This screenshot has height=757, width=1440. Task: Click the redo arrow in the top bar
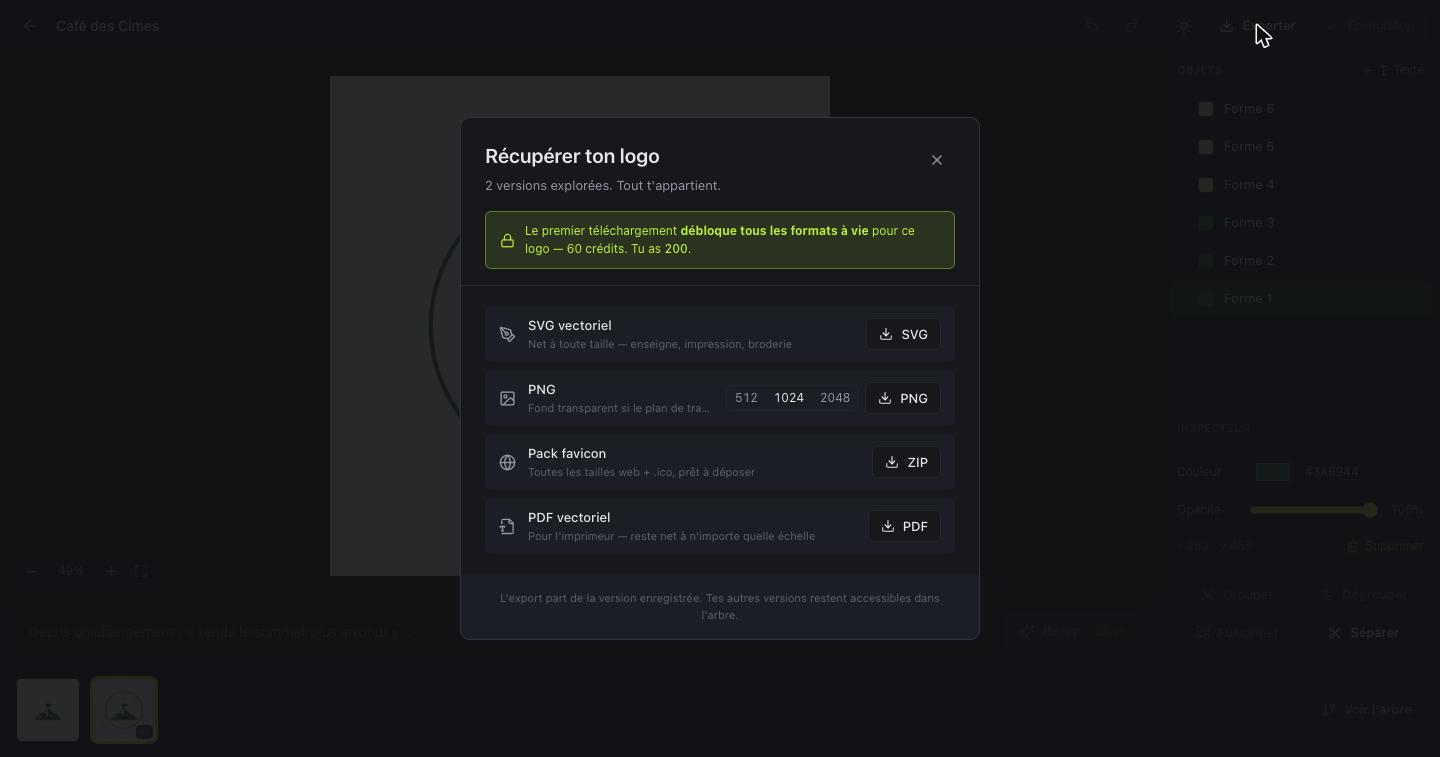tap(1132, 26)
